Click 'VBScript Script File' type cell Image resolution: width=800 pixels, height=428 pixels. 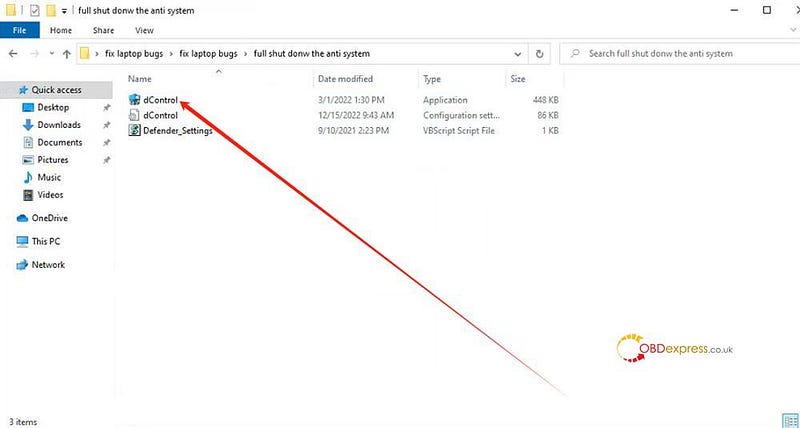coord(459,131)
